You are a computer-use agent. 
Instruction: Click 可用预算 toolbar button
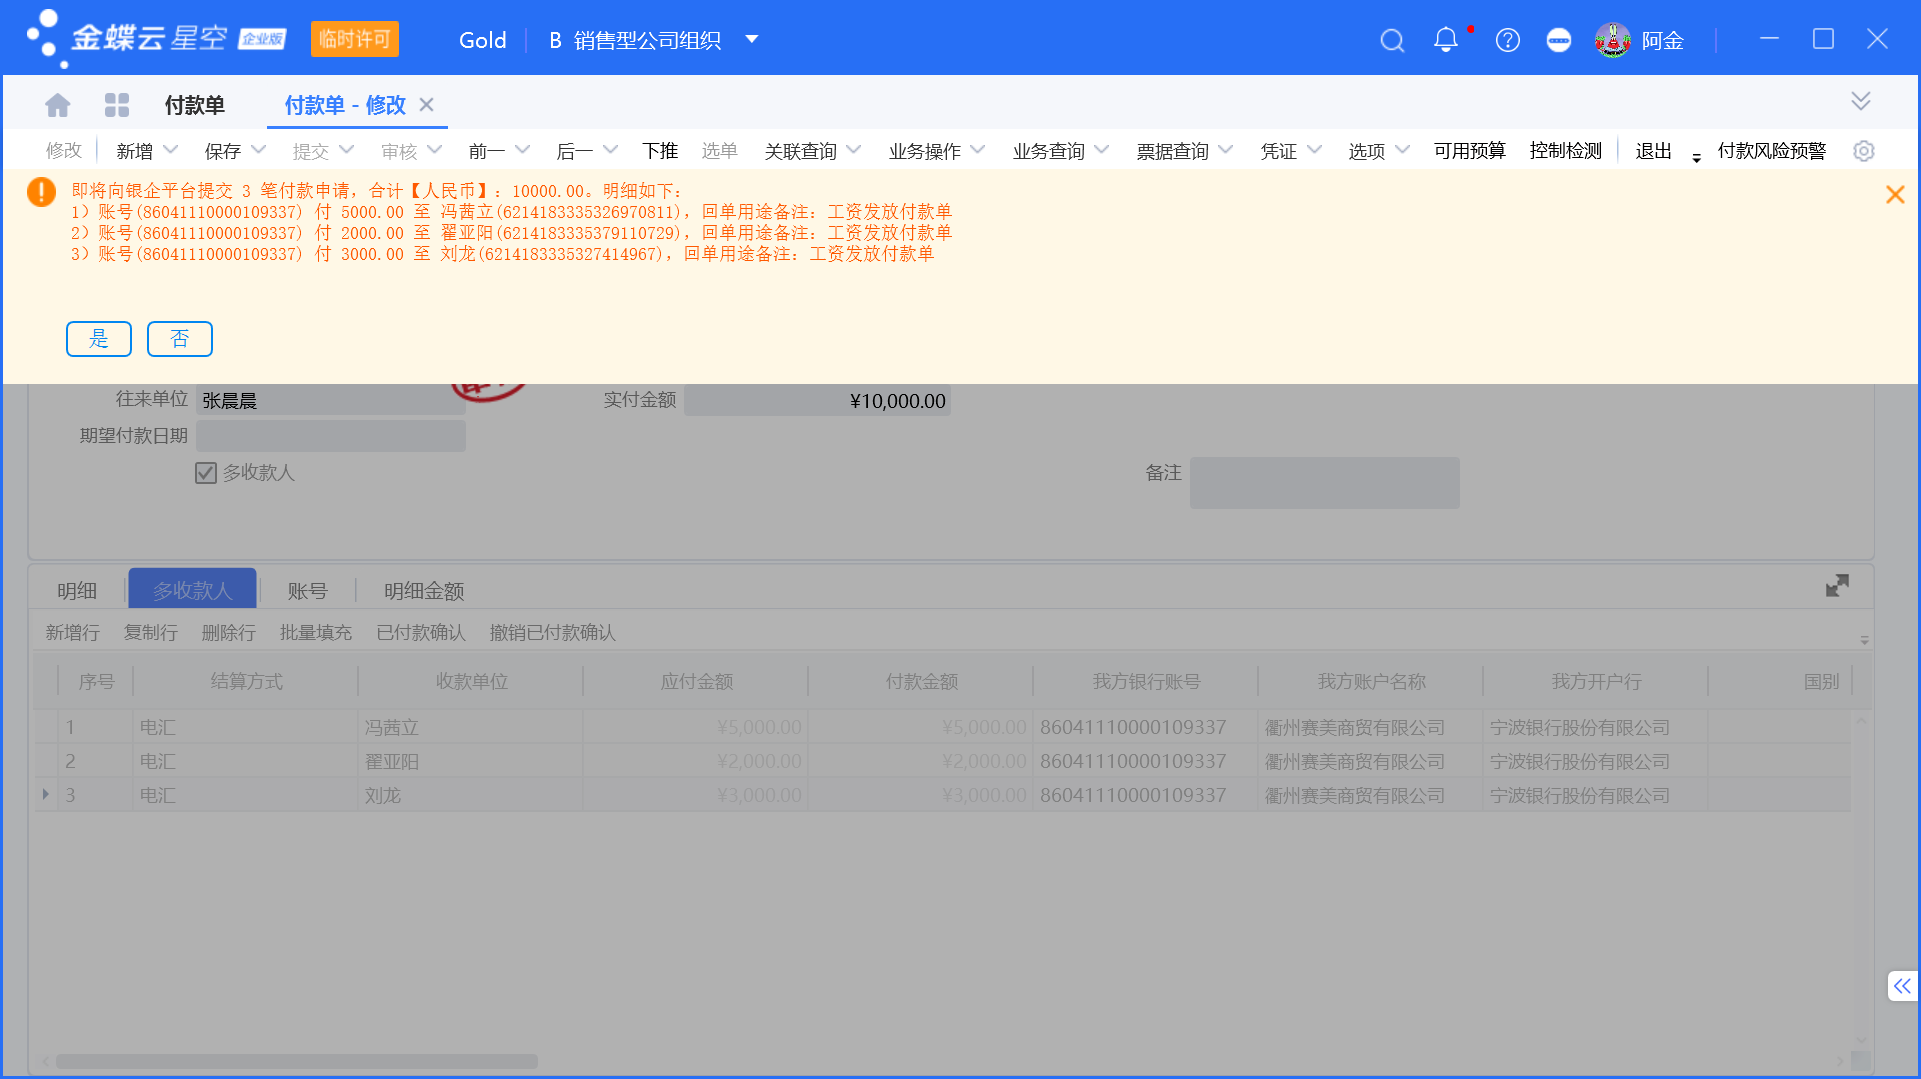[x=1469, y=151]
